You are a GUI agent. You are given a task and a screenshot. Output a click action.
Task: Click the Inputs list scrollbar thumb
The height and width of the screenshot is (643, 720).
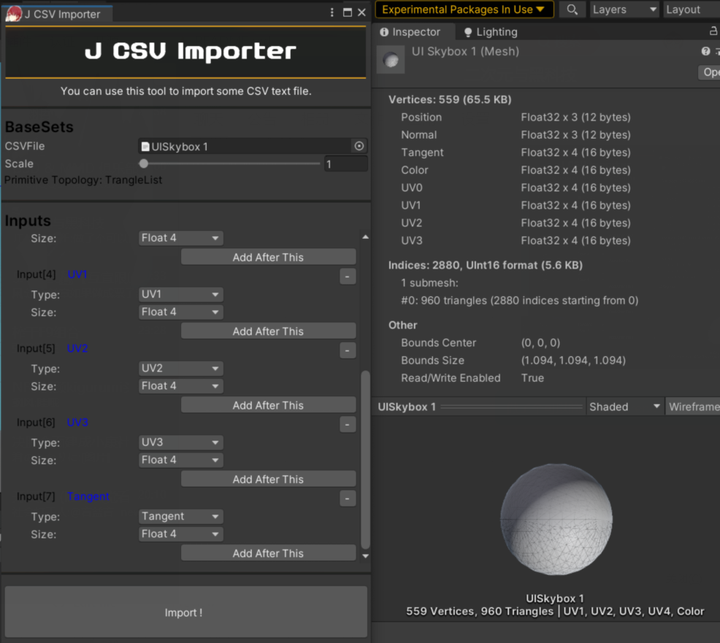[366, 459]
